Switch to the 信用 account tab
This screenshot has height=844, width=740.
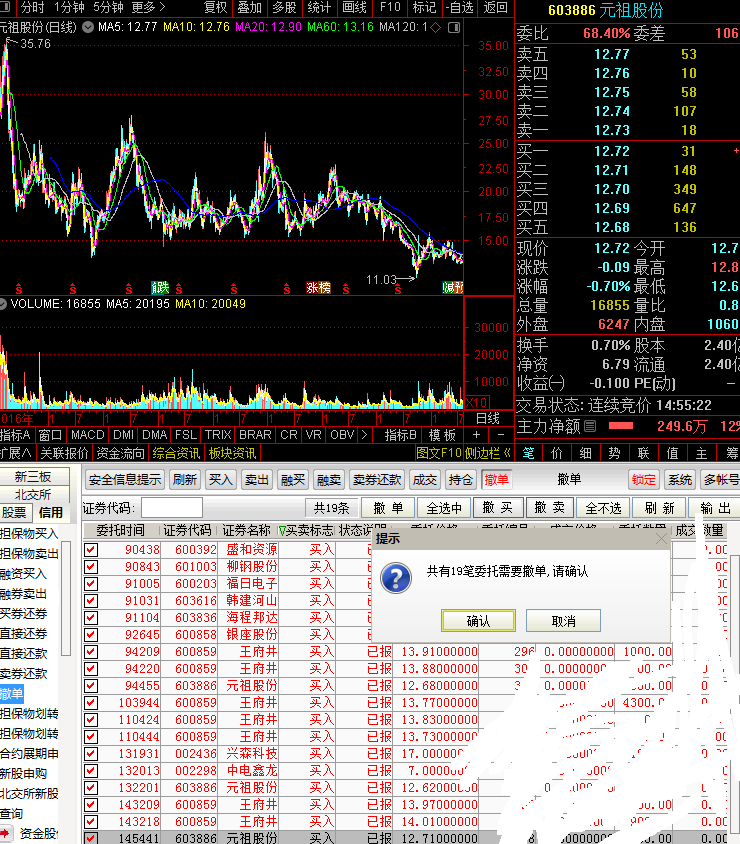tap(51, 512)
